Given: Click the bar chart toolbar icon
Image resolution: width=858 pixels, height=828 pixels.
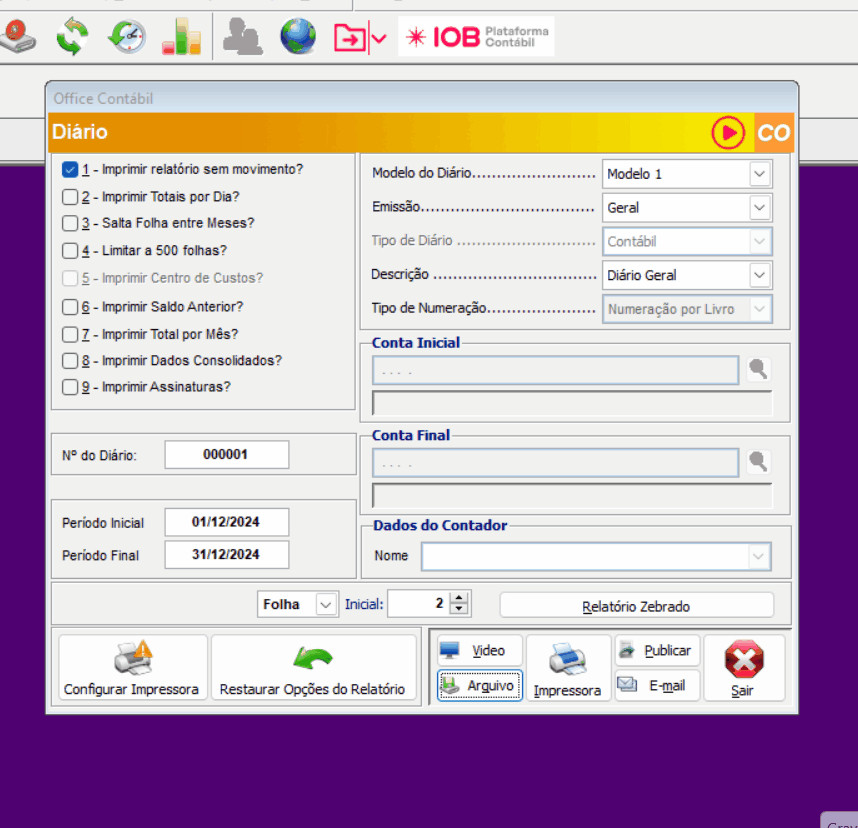Looking at the screenshot, I should [x=181, y=37].
